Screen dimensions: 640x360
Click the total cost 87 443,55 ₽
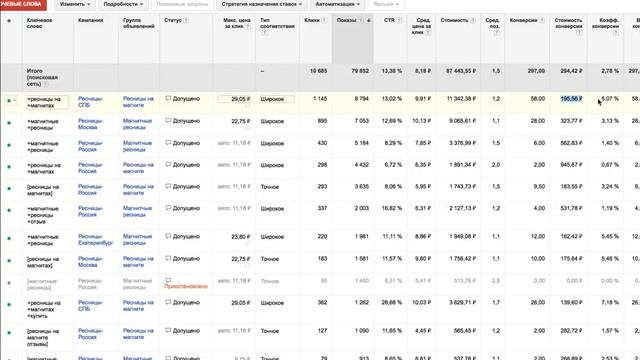[x=461, y=71]
